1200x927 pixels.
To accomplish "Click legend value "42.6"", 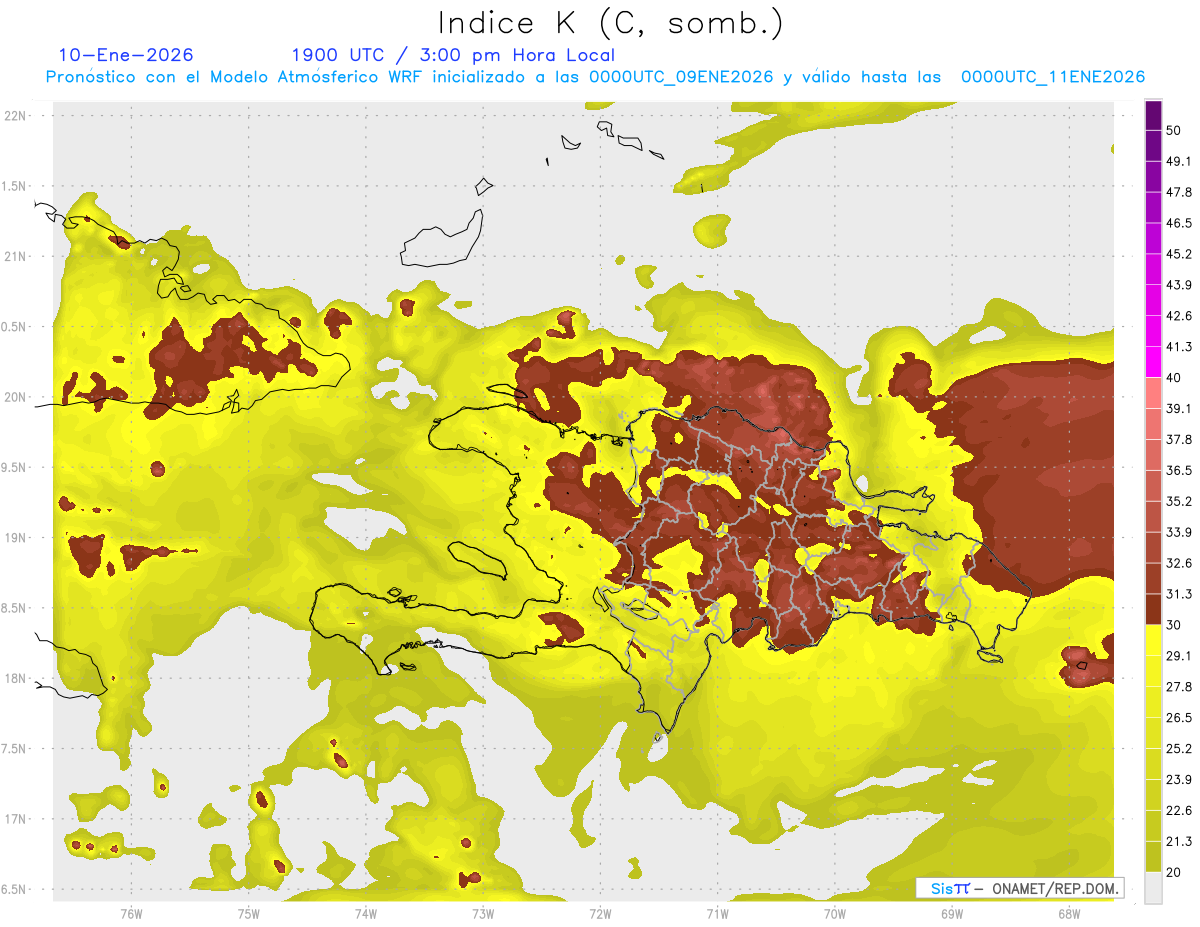I will pyautogui.click(x=1179, y=316).
